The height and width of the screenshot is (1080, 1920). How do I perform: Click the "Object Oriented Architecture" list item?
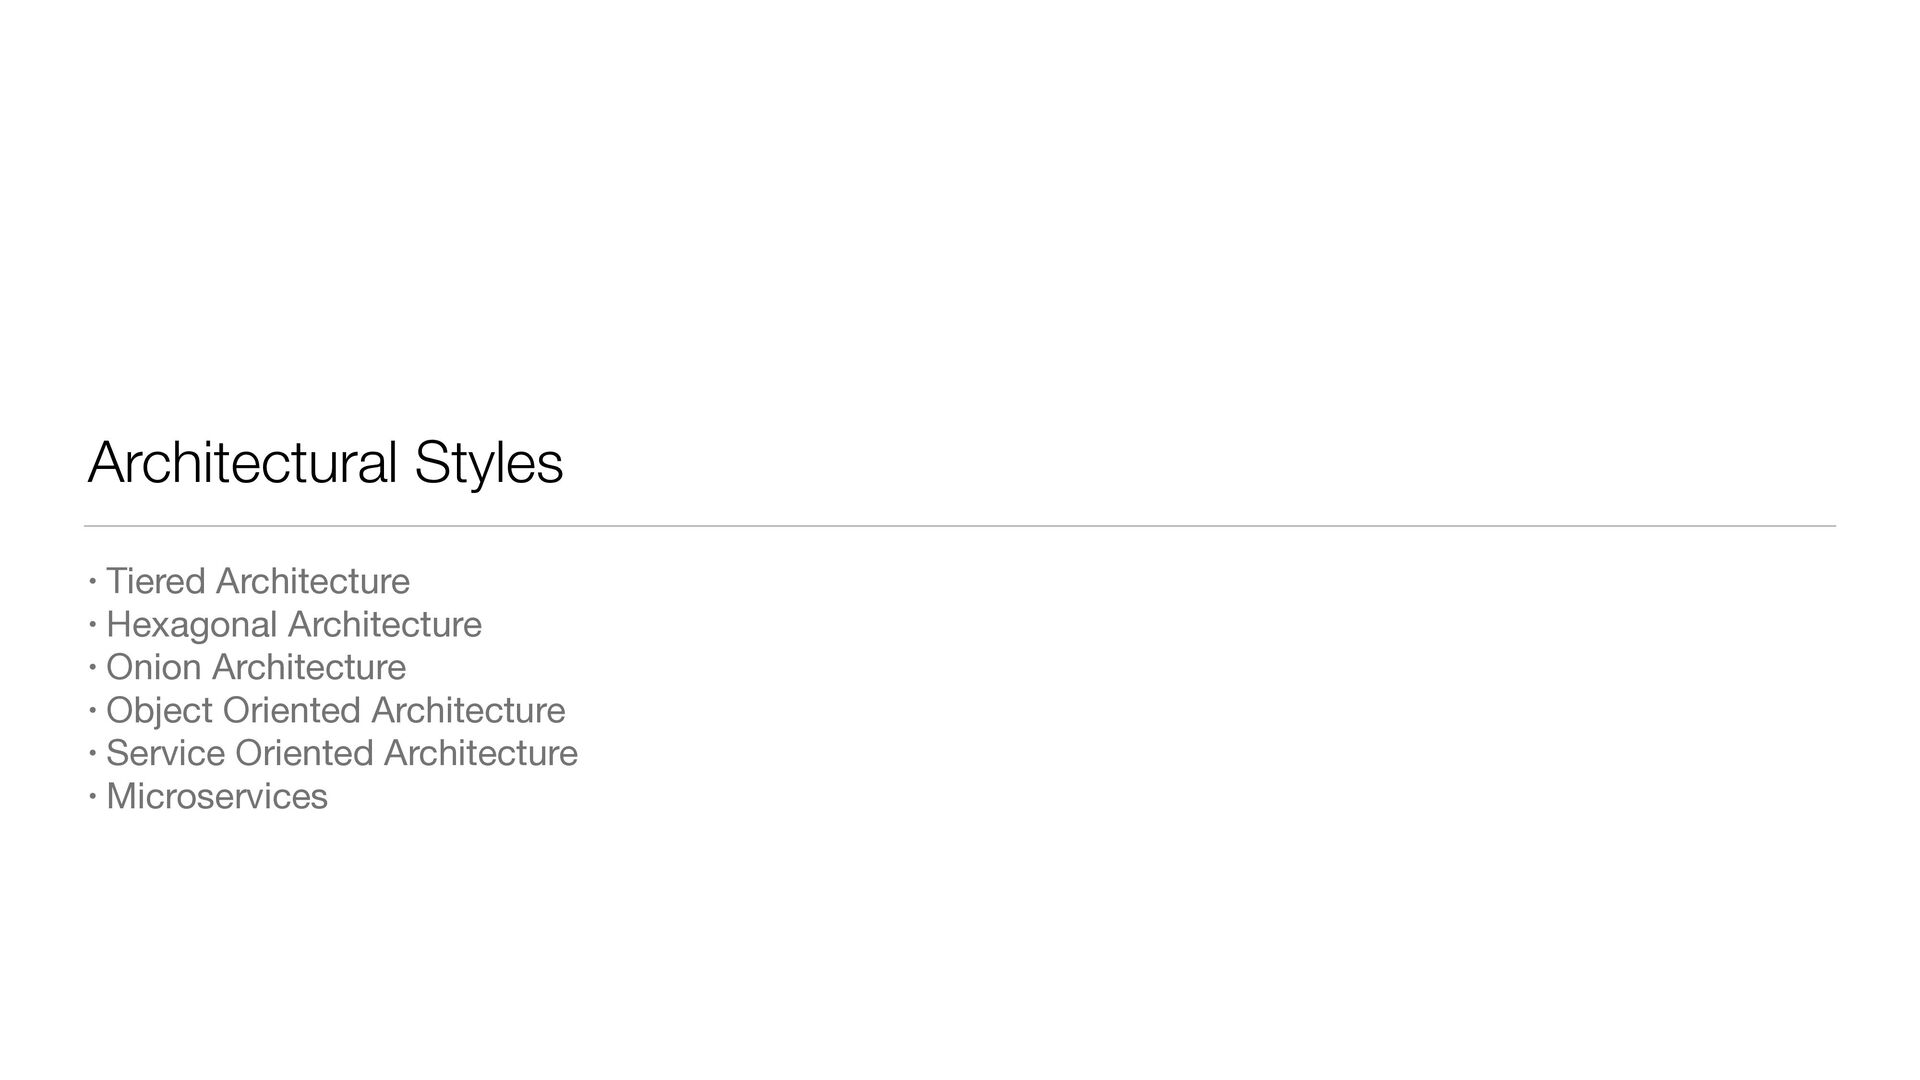(336, 711)
